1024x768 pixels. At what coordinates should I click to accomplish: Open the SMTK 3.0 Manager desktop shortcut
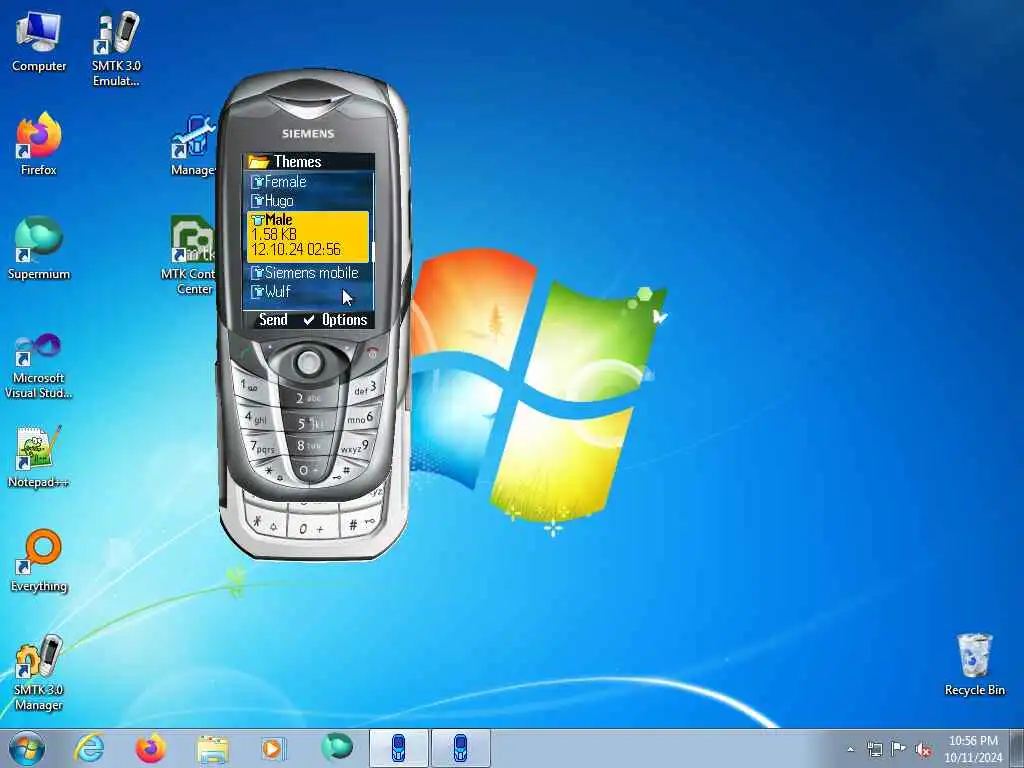click(x=39, y=673)
